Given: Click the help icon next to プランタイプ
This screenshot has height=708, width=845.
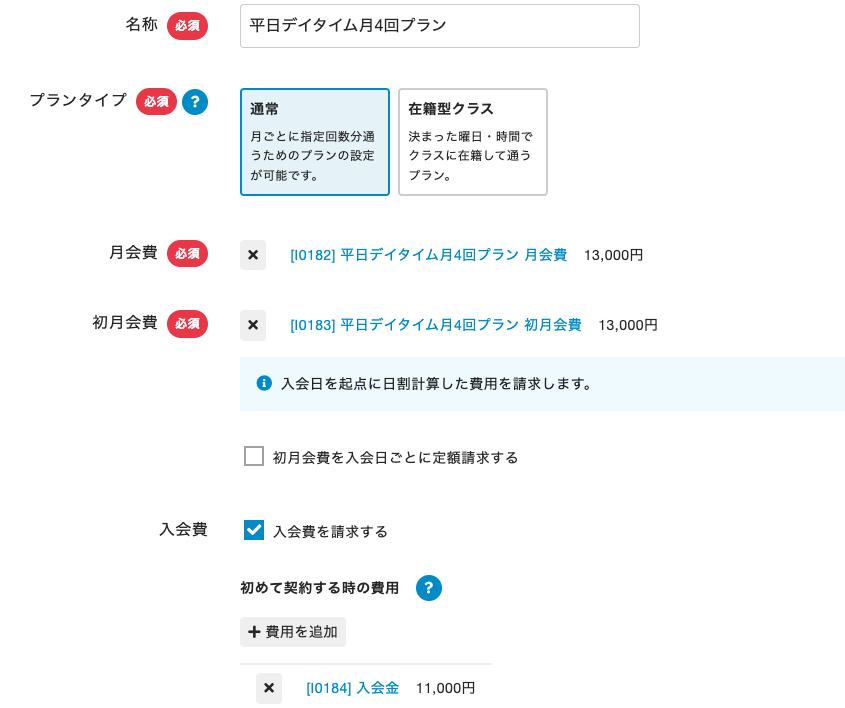Looking at the screenshot, I should [x=195, y=101].
